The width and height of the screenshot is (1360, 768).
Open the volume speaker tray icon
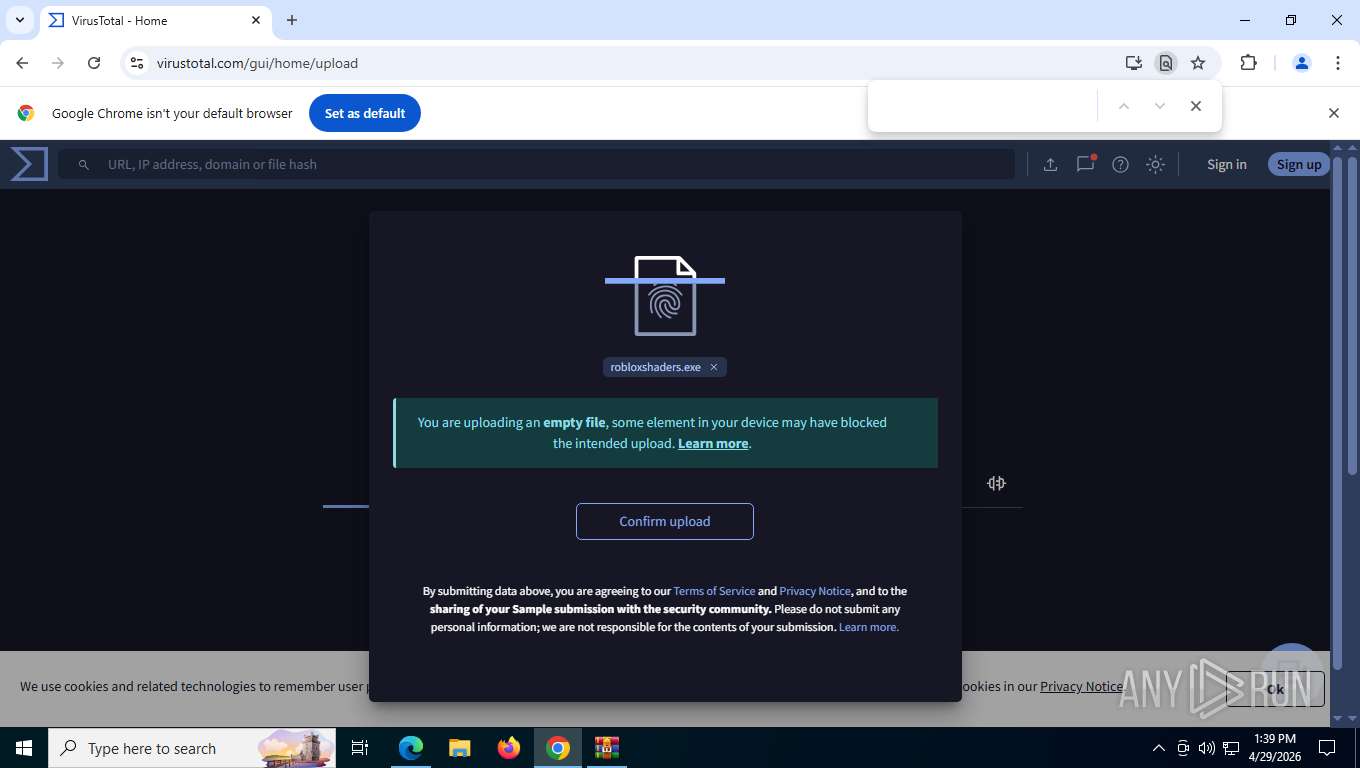click(x=1207, y=748)
